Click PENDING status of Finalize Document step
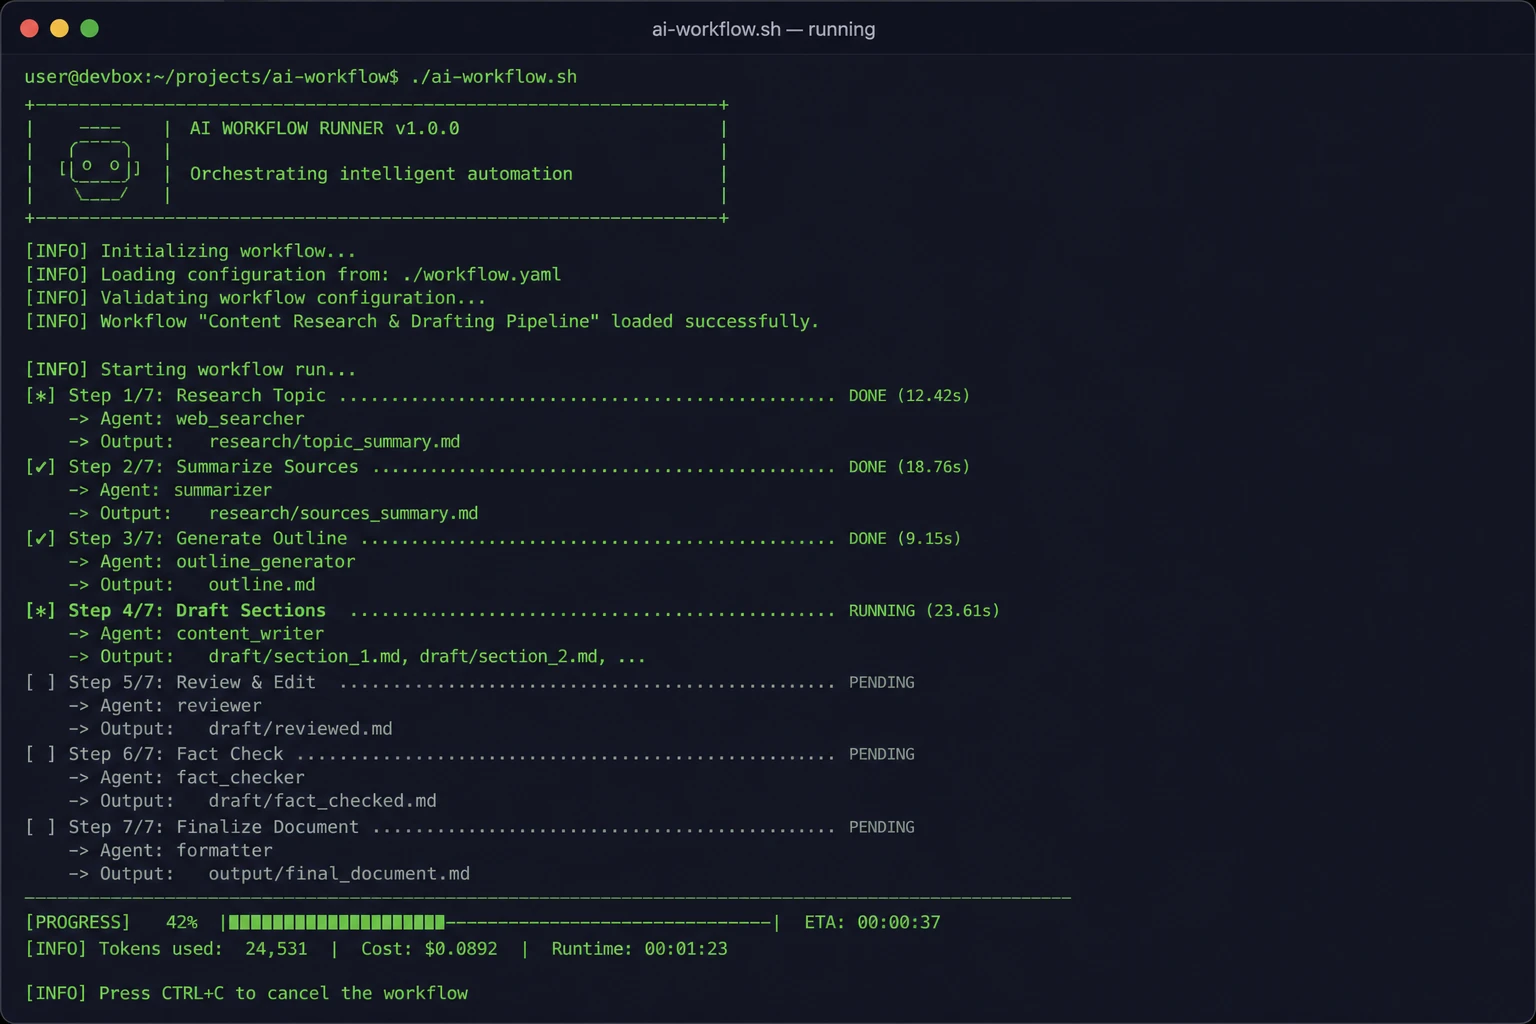Viewport: 1536px width, 1024px height. [881, 828]
